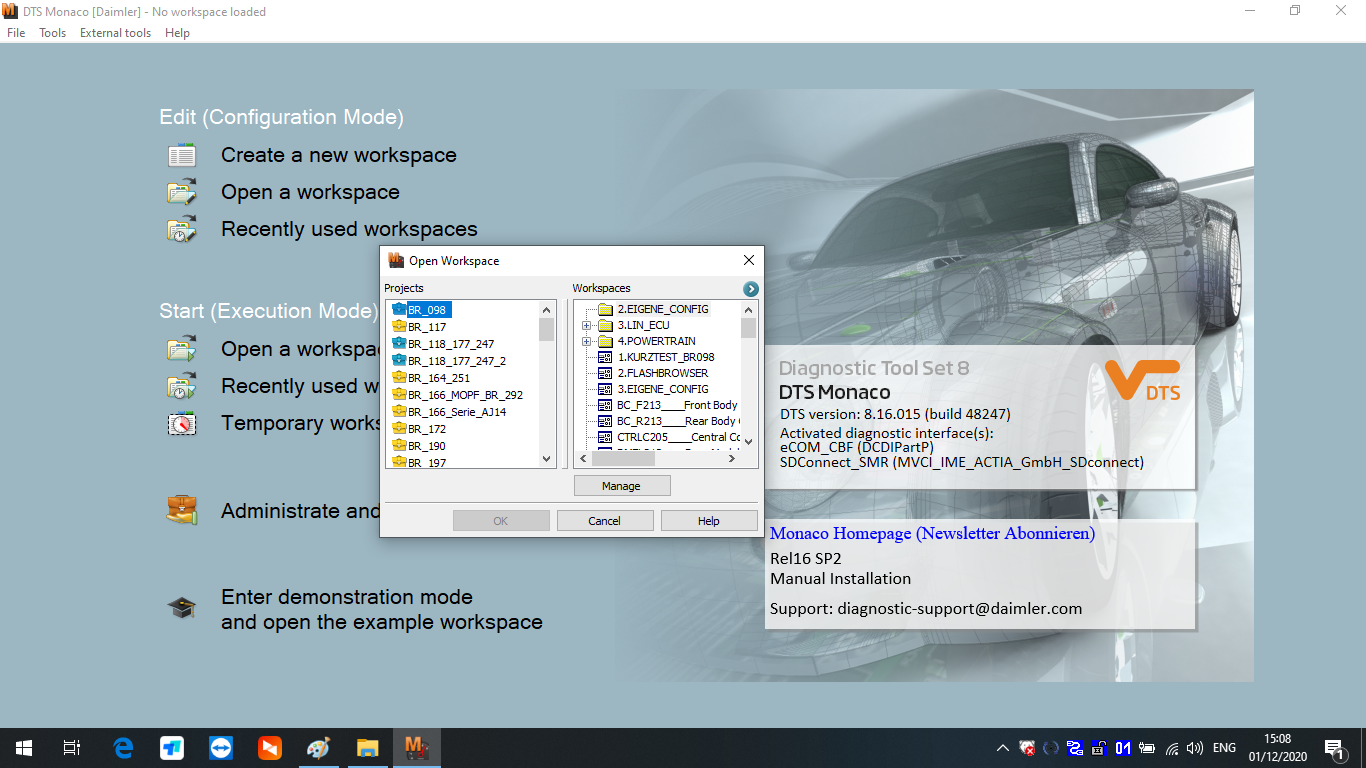Click the 1.KURZTEST_BR098 workspace icon
This screenshot has height=768, width=1366.
pyautogui.click(x=605, y=357)
